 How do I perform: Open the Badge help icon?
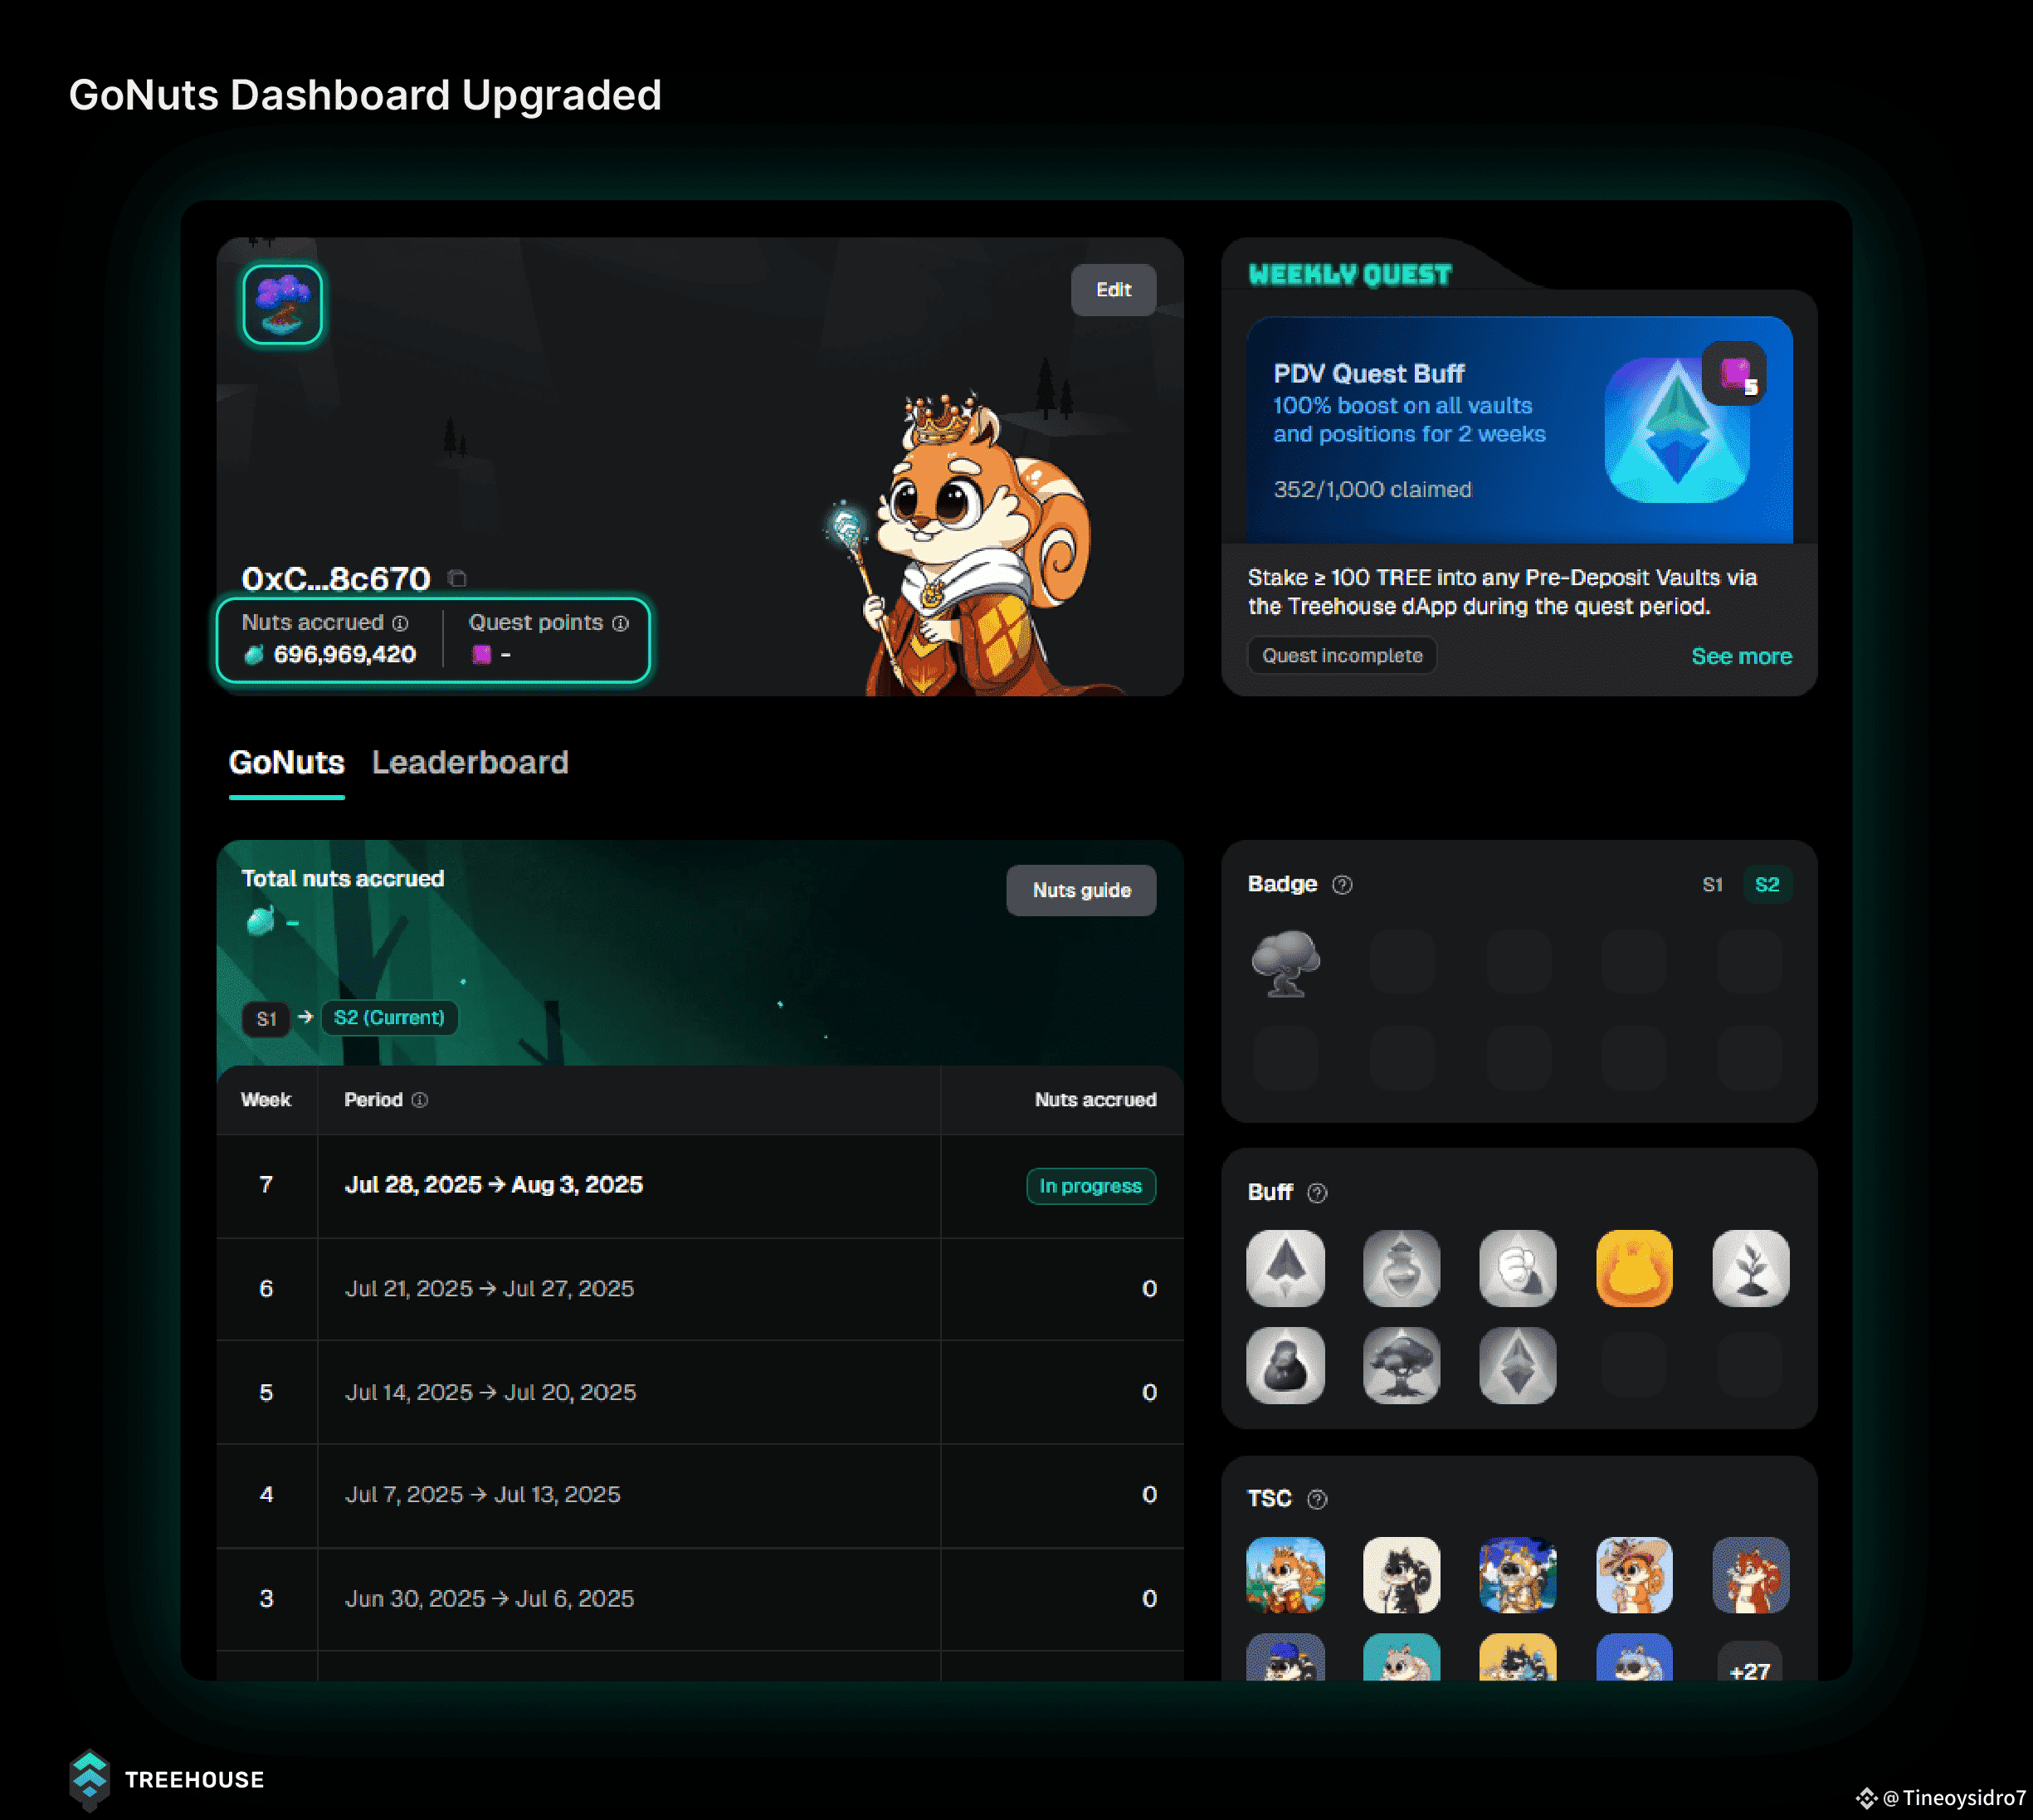(x=1342, y=885)
